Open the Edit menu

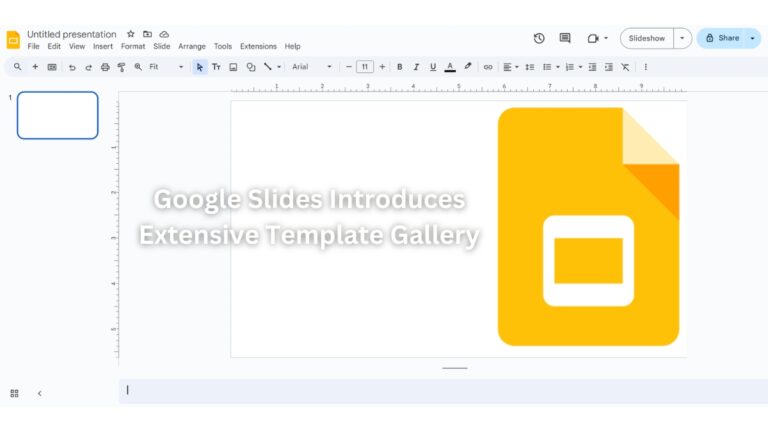click(x=54, y=47)
